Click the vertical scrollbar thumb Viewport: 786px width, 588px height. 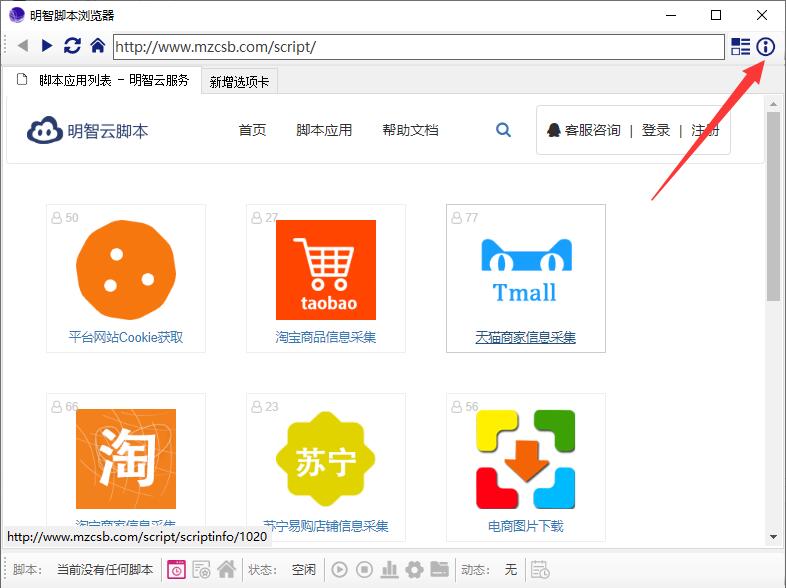[x=773, y=207]
